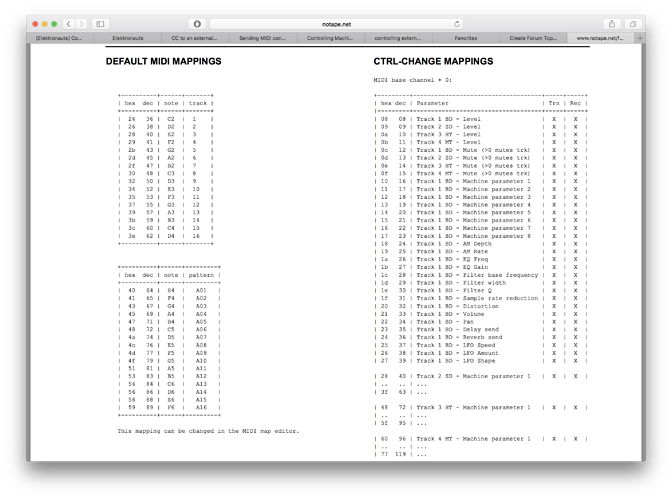The height and width of the screenshot is (499, 672).
Task: Click Track 1 BD - LFO Shape row
Action: [x=481, y=361]
